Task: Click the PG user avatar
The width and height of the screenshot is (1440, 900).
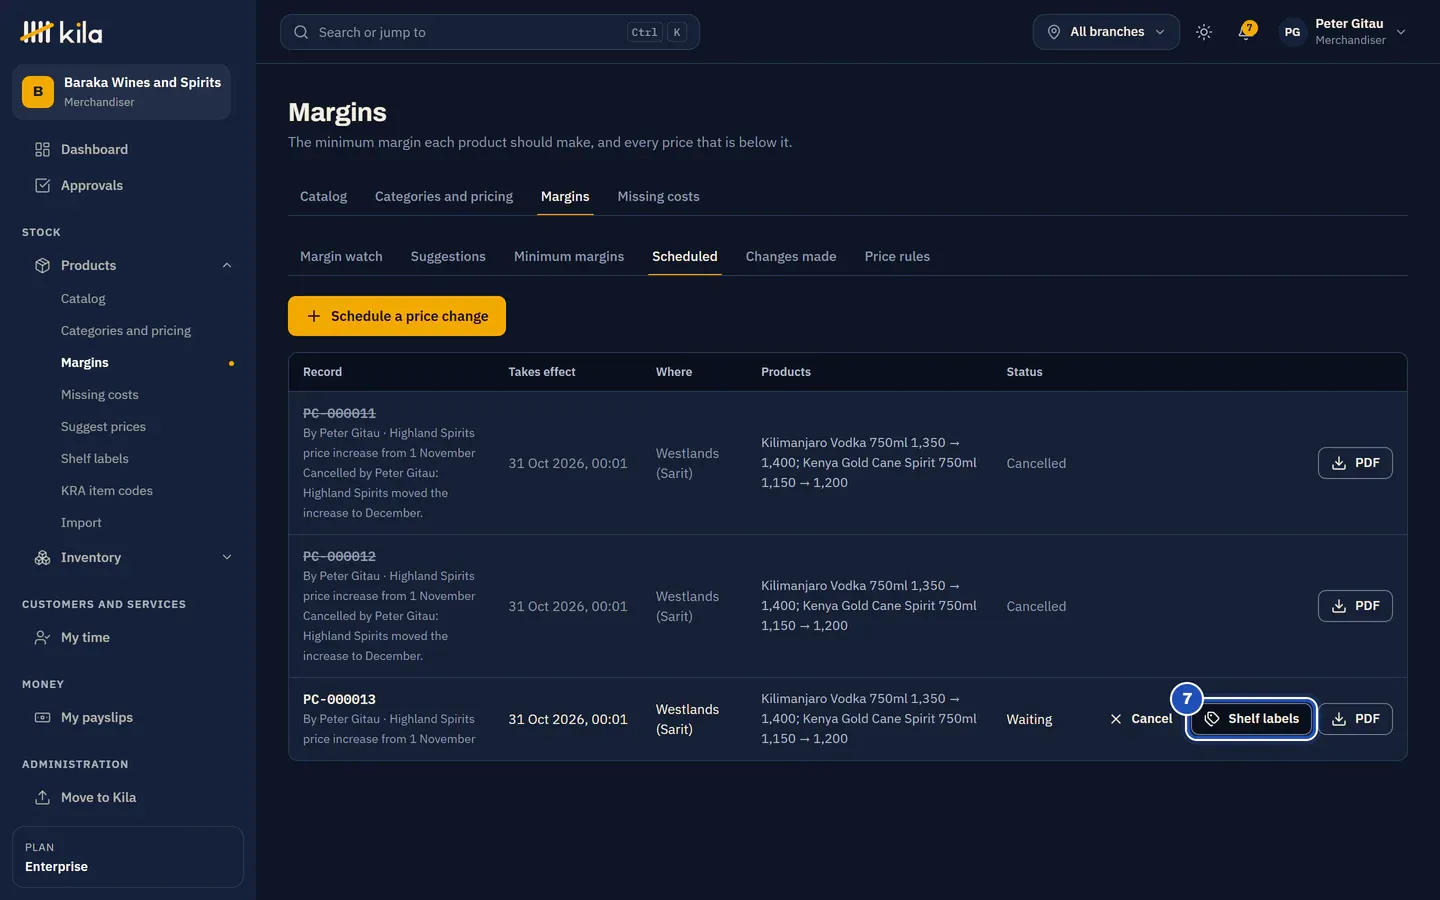Action: click(1292, 32)
